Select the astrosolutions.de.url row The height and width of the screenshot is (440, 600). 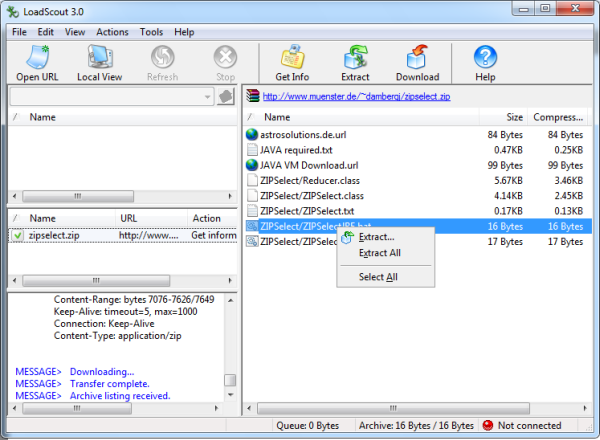pos(419,135)
